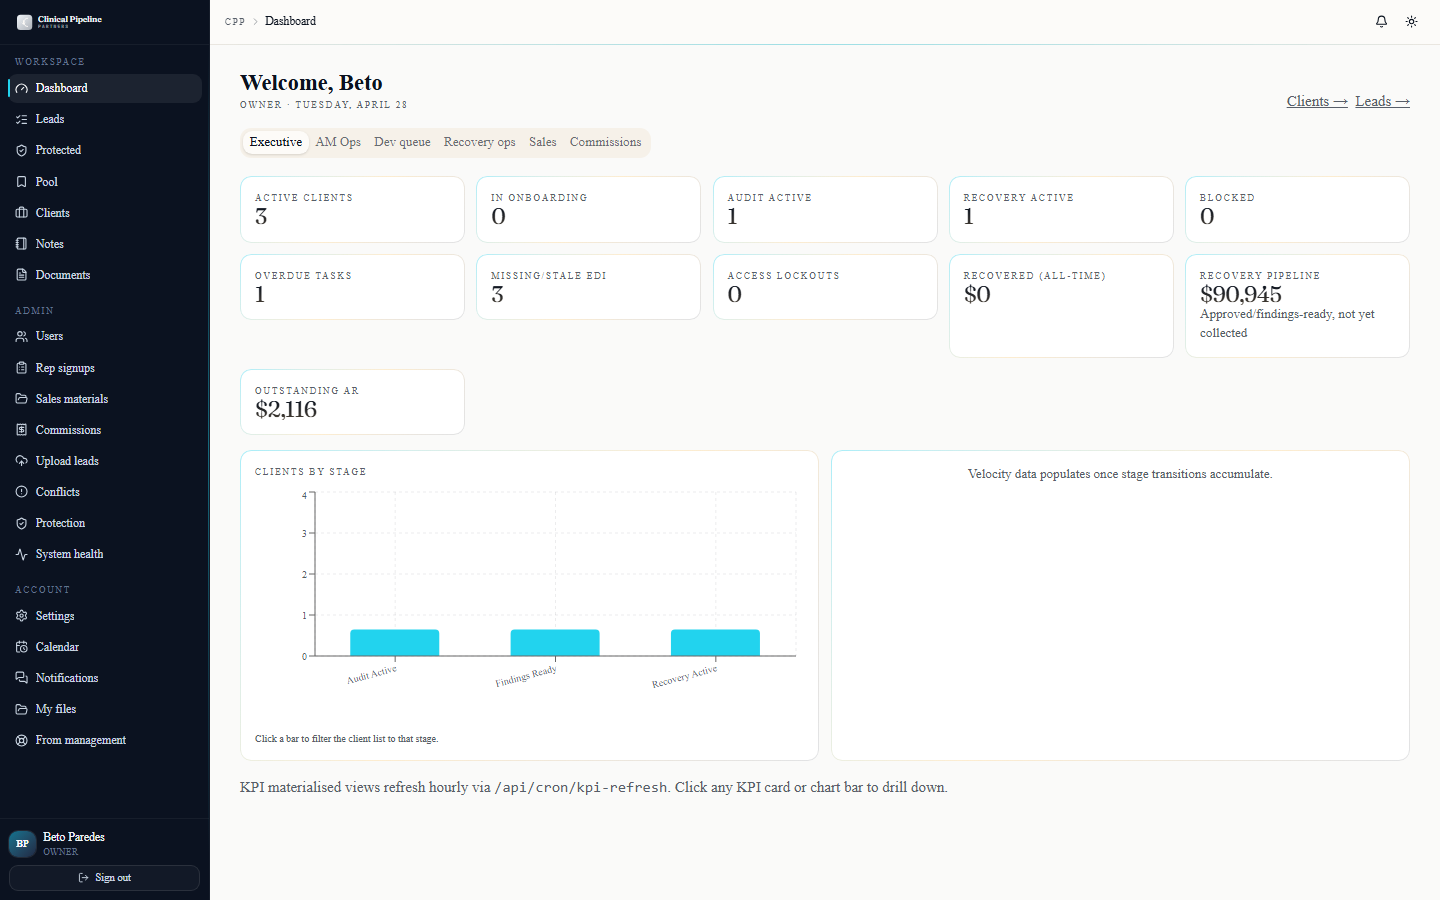Click the Upload leads cloud icon
The image size is (1440, 900).
coord(22,461)
